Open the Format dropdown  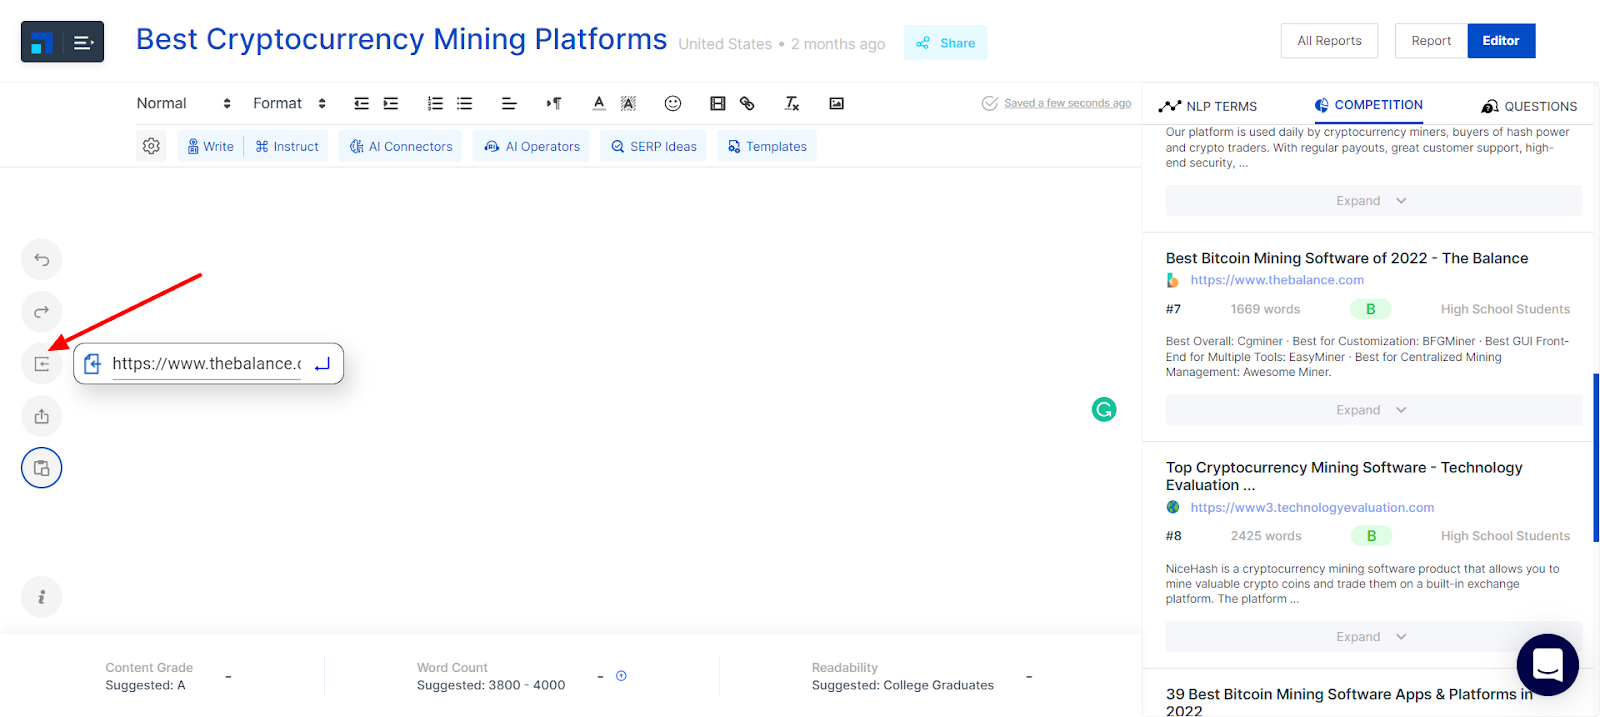pos(290,103)
